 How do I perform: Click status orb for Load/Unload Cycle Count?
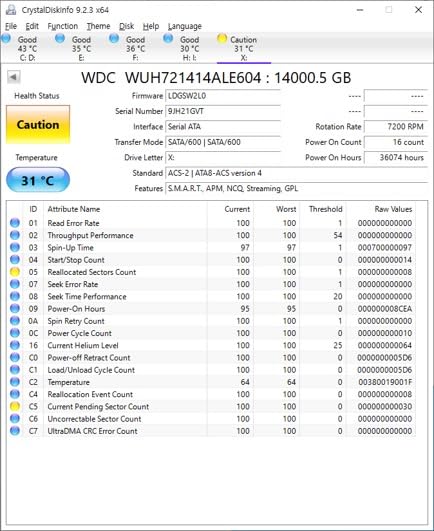tap(15, 369)
